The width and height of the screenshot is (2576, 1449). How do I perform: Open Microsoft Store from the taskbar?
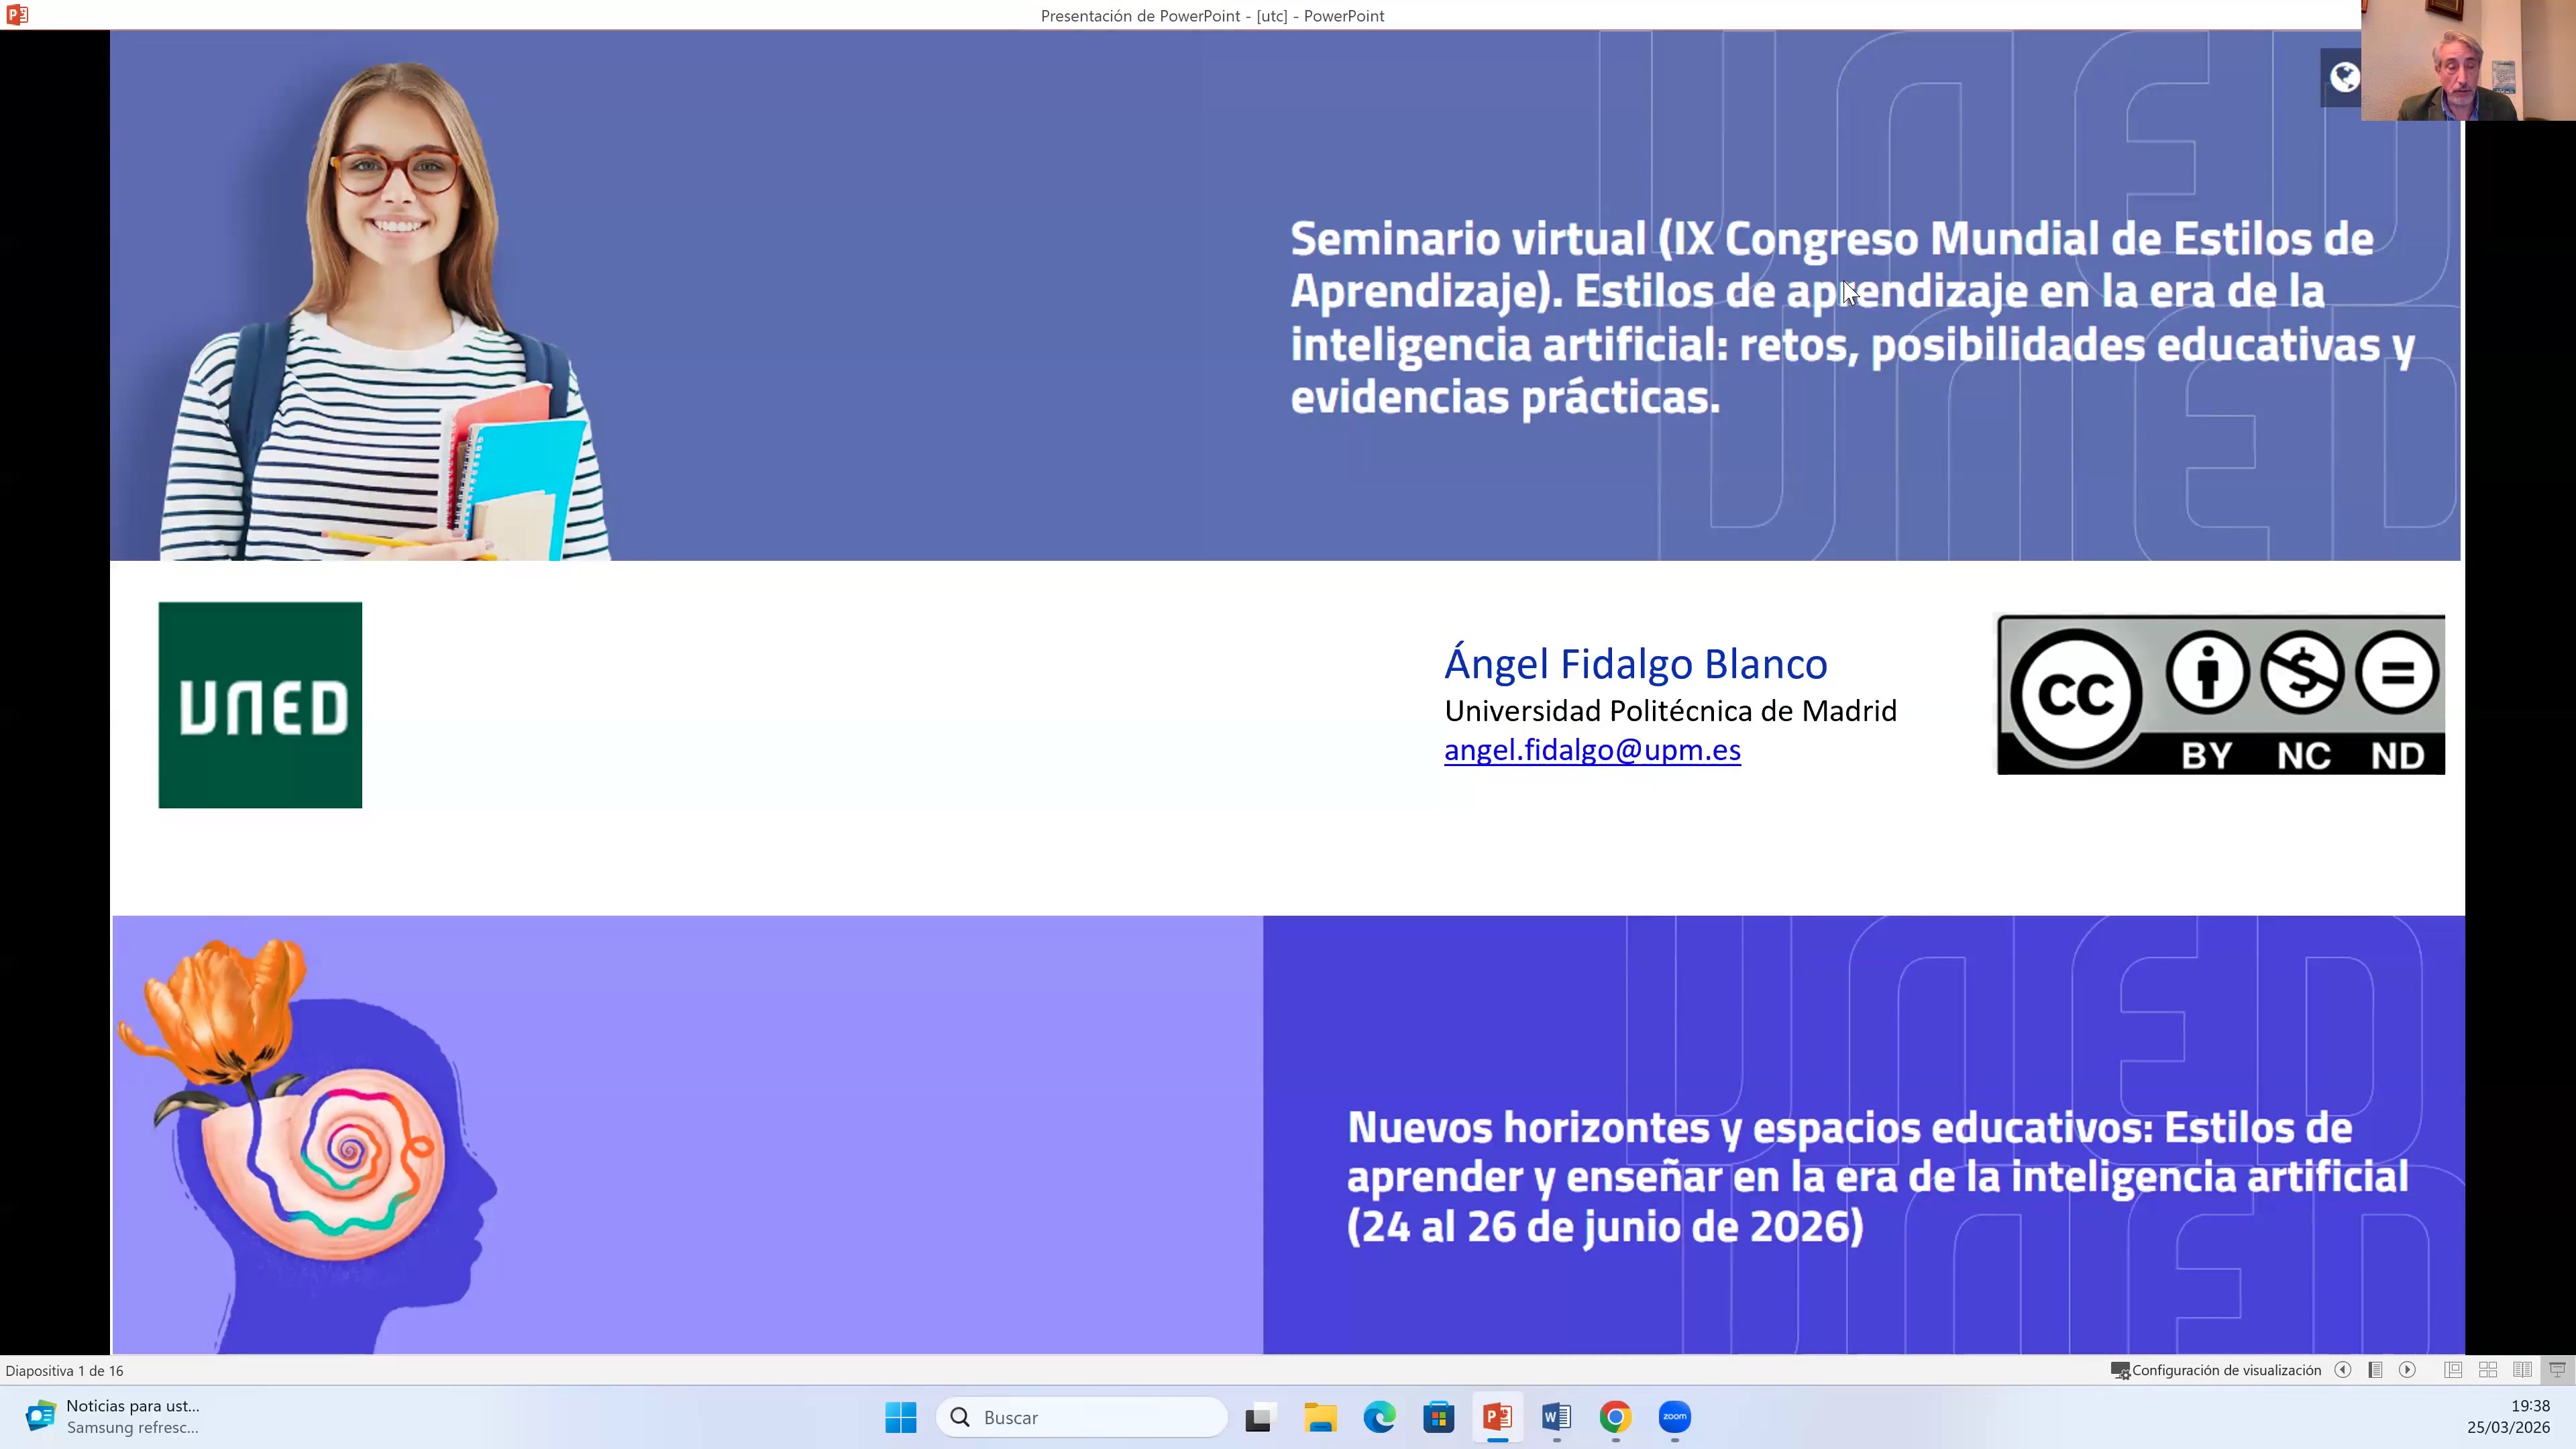coord(1438,1417)
